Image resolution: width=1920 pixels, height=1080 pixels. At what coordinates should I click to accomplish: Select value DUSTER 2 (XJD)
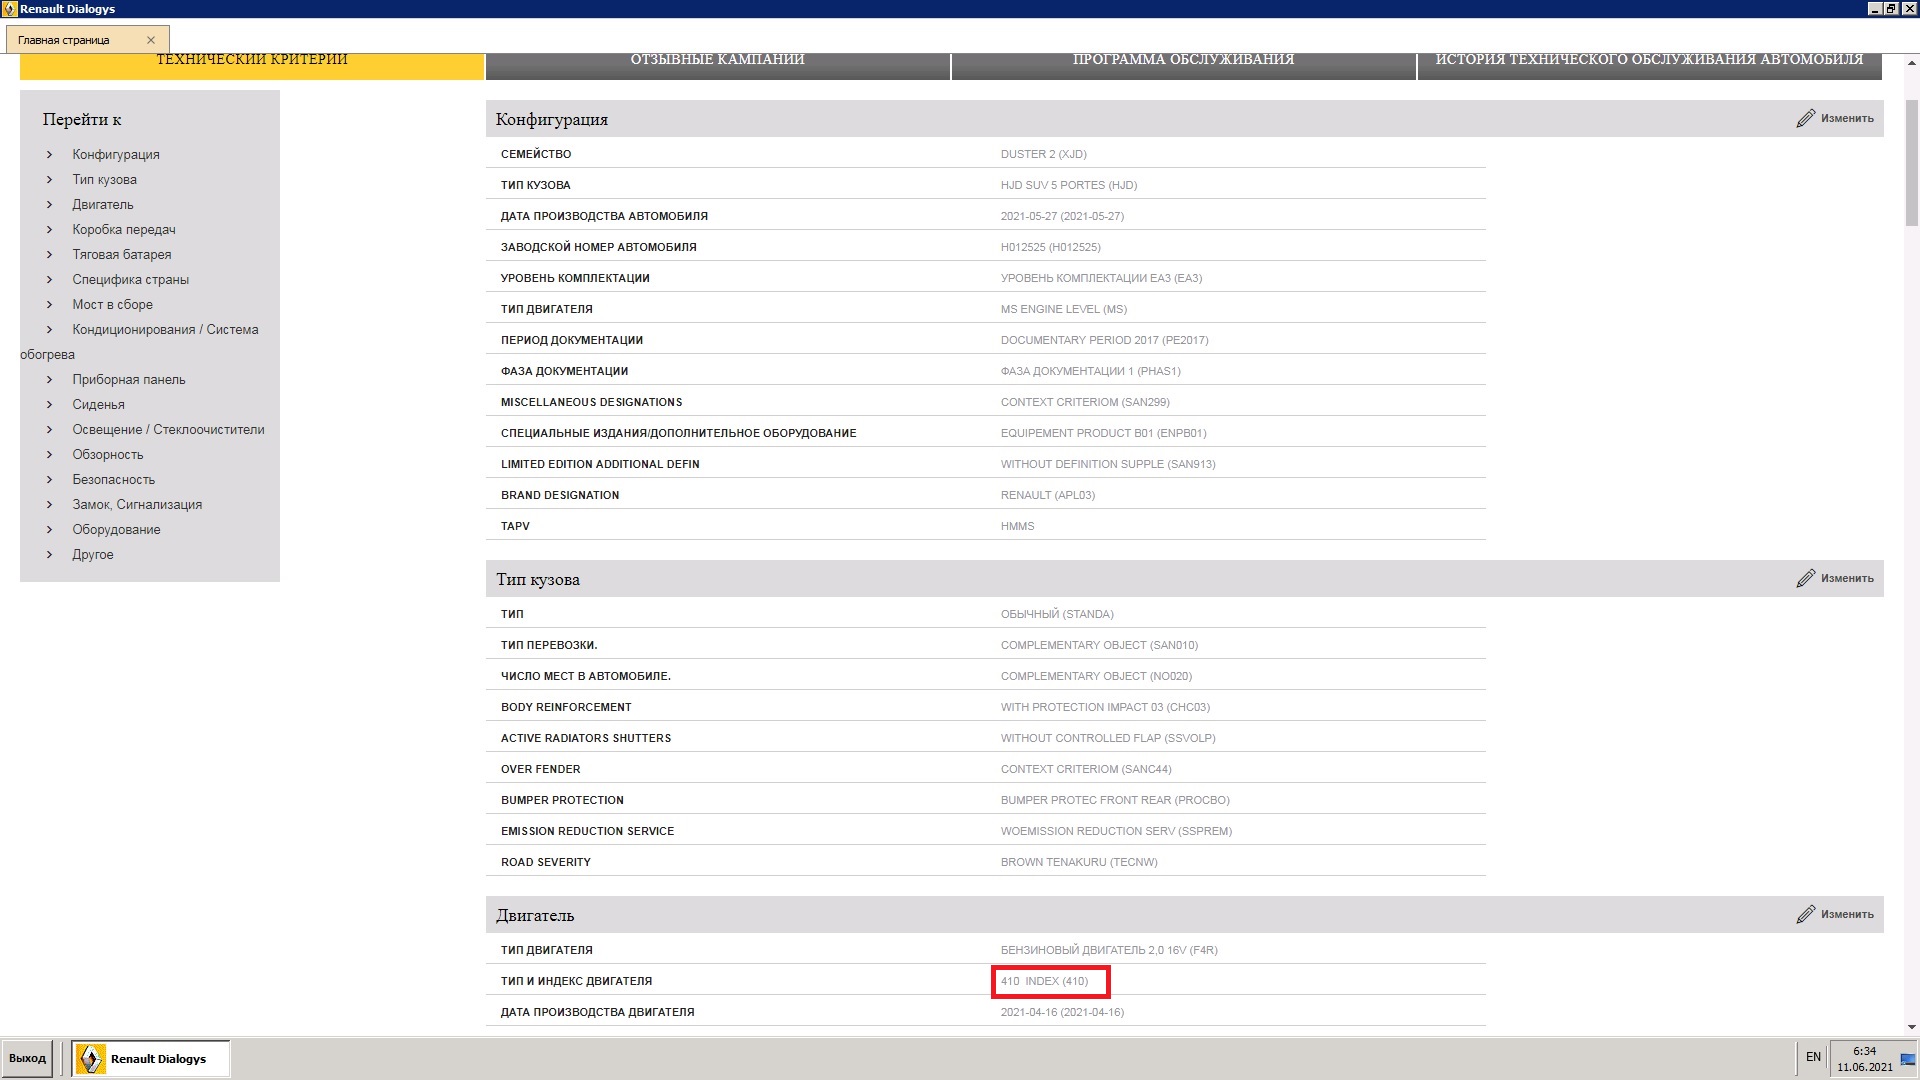[1043, 154]
